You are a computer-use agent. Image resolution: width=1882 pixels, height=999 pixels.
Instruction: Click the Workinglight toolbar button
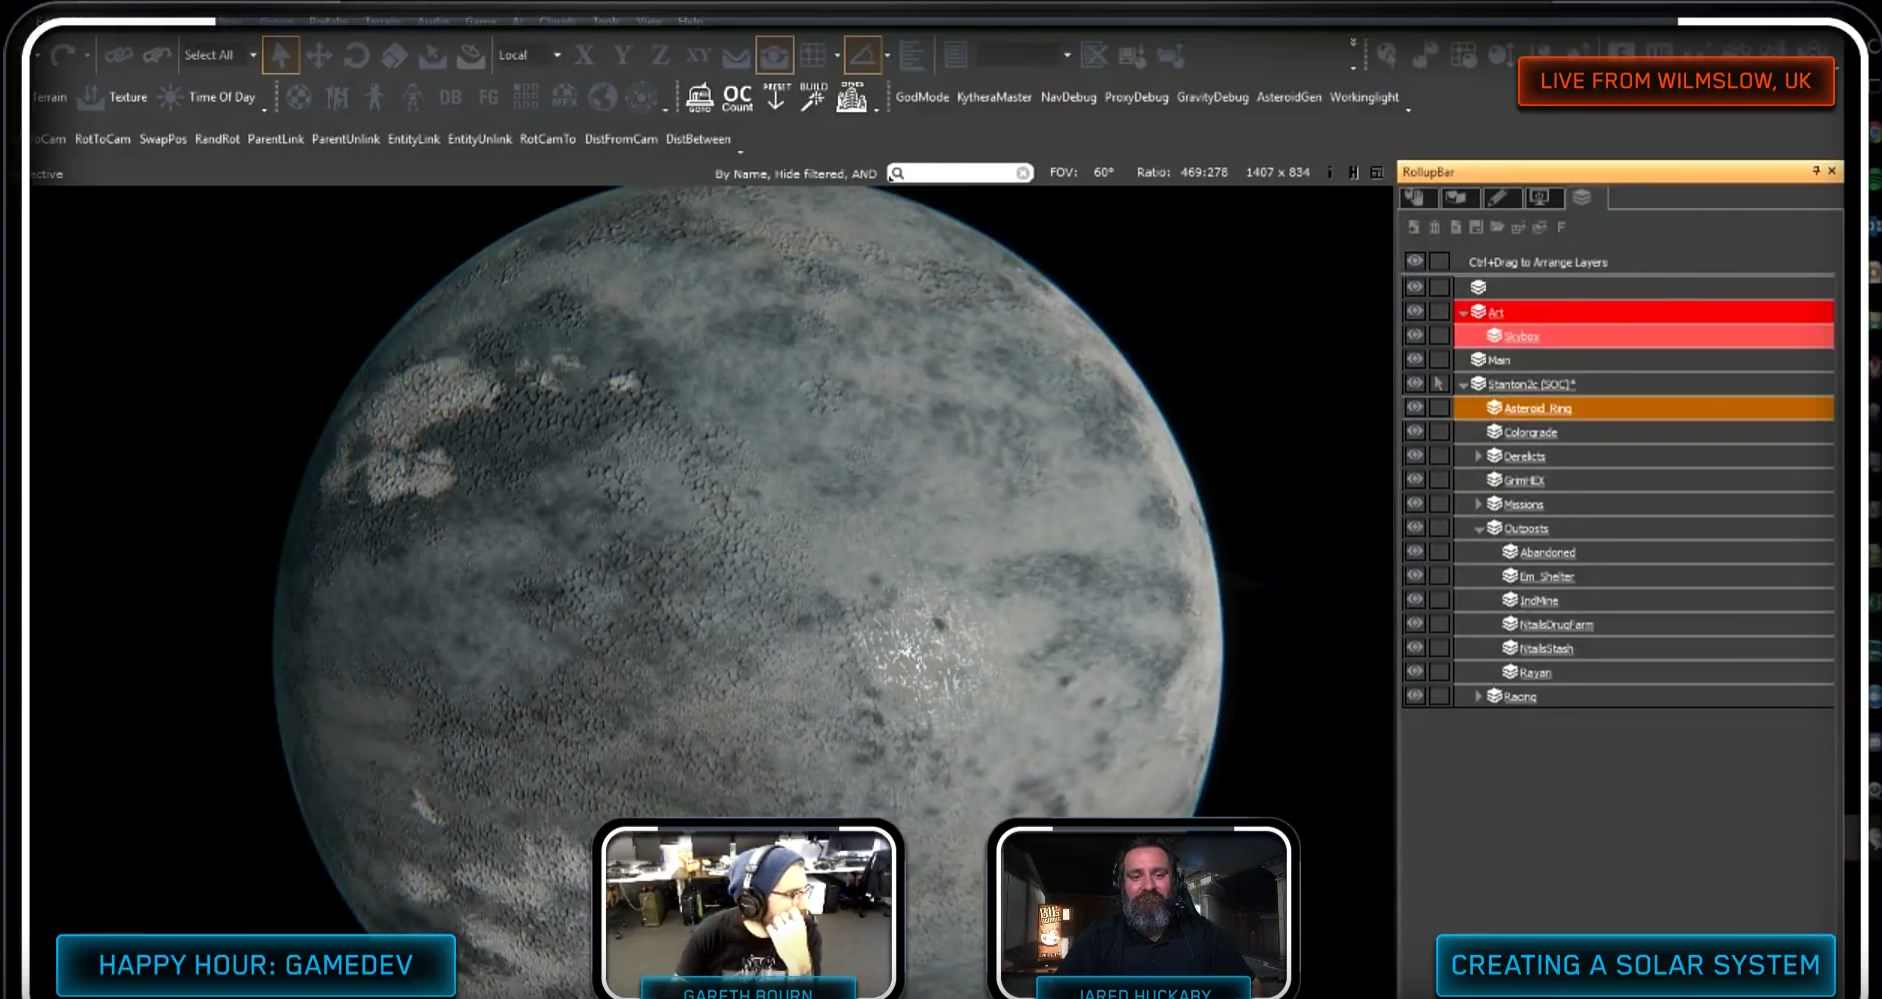pyautogui.click(x=1364, y=97)
